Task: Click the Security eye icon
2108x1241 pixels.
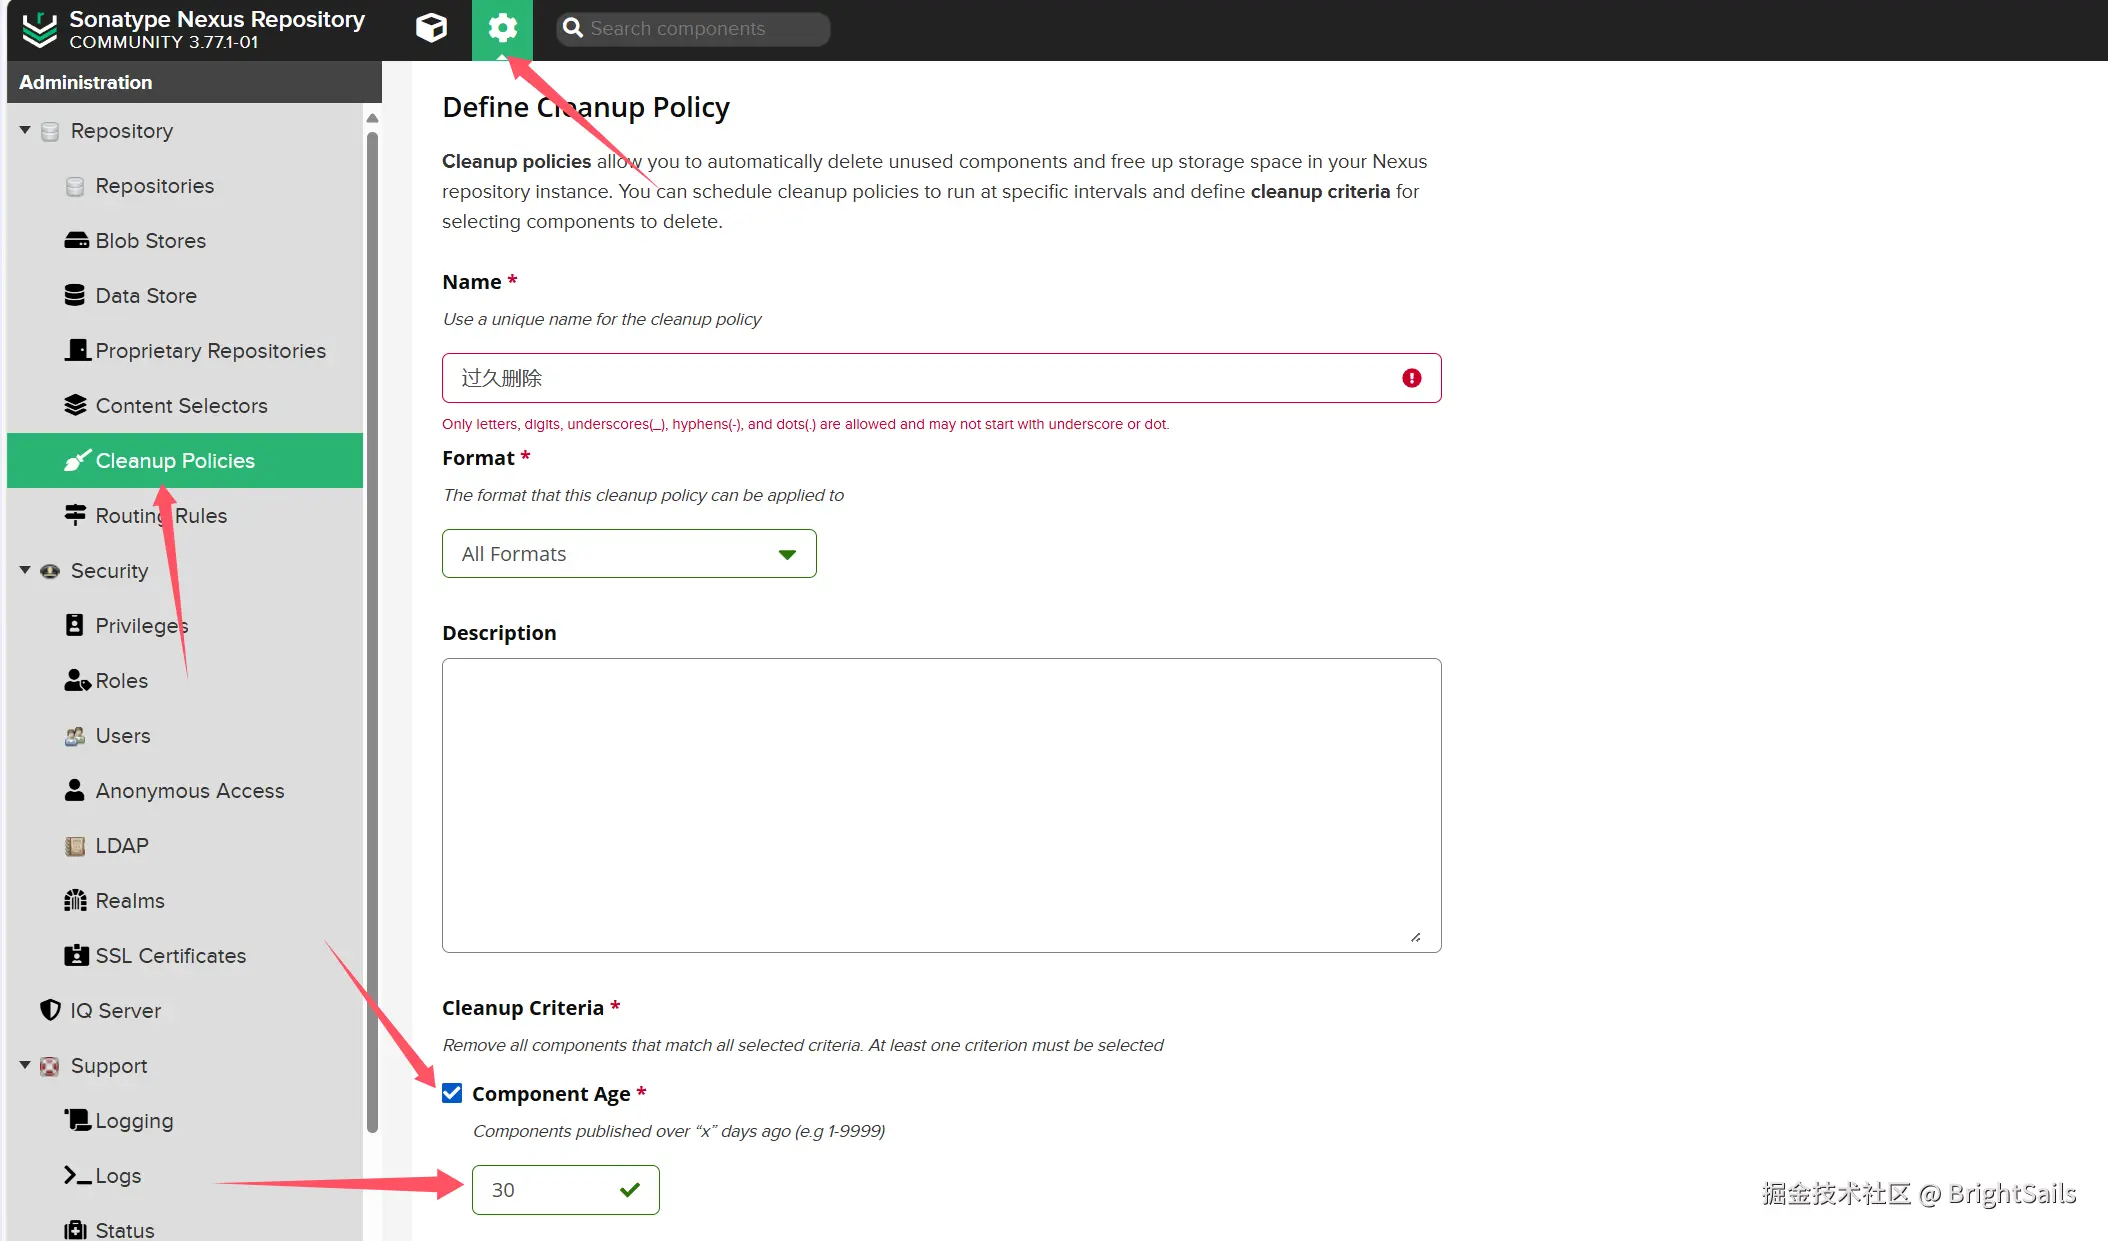Action: pyautogui.click(x=50, y=571)
